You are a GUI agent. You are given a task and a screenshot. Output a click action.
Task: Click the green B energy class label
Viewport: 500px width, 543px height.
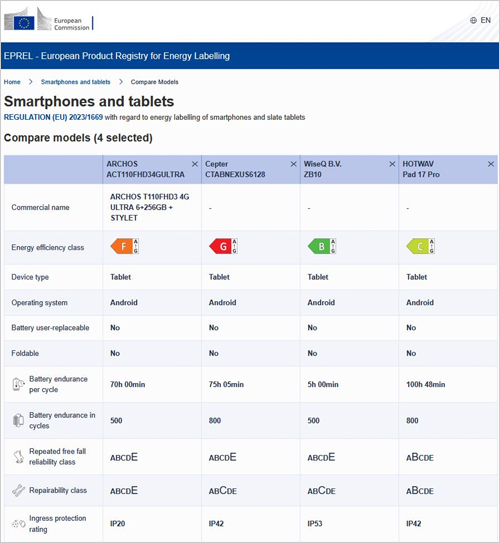tap(322, 246)
